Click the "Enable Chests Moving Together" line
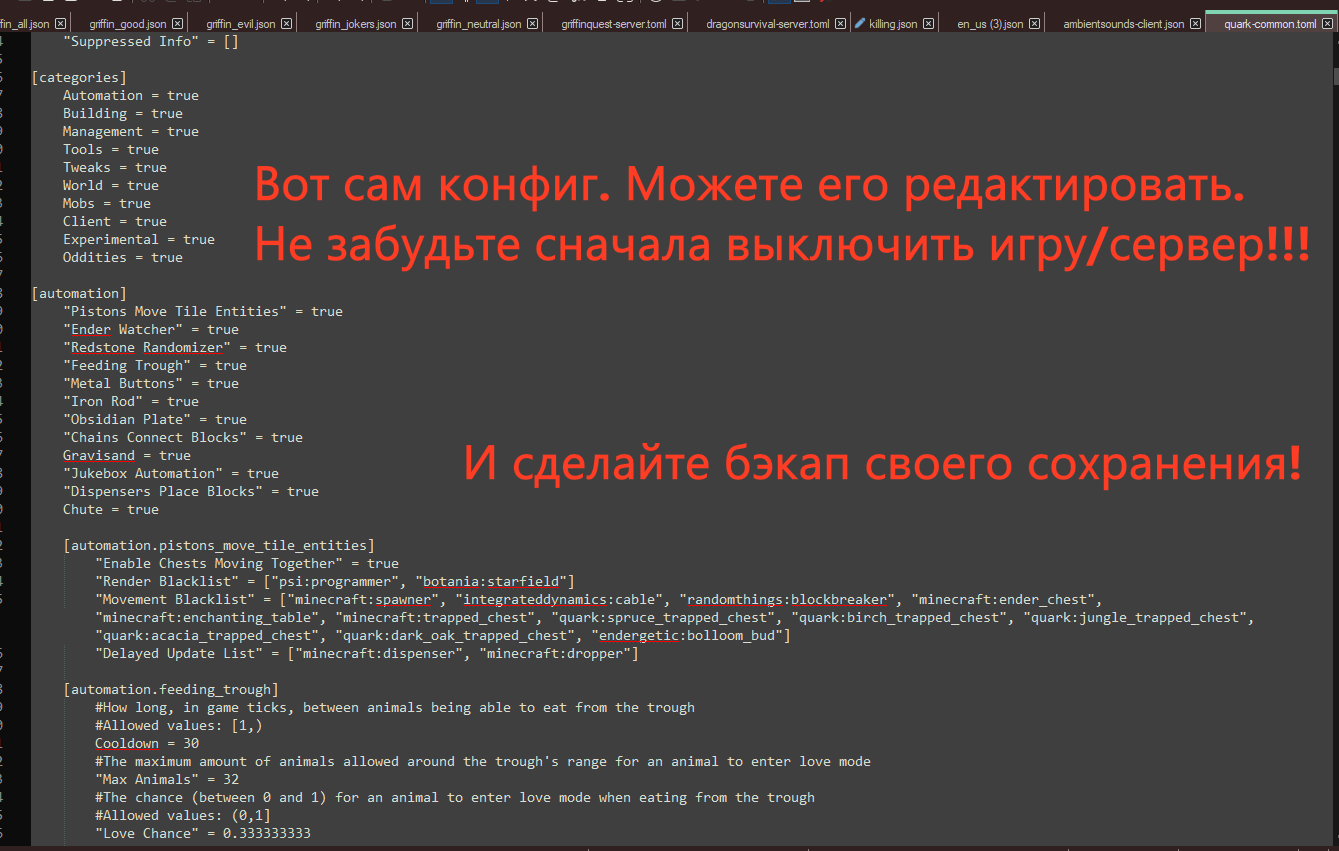This screenshot has width=1339, height=851. pyautogui.click(x=246, y=563)
